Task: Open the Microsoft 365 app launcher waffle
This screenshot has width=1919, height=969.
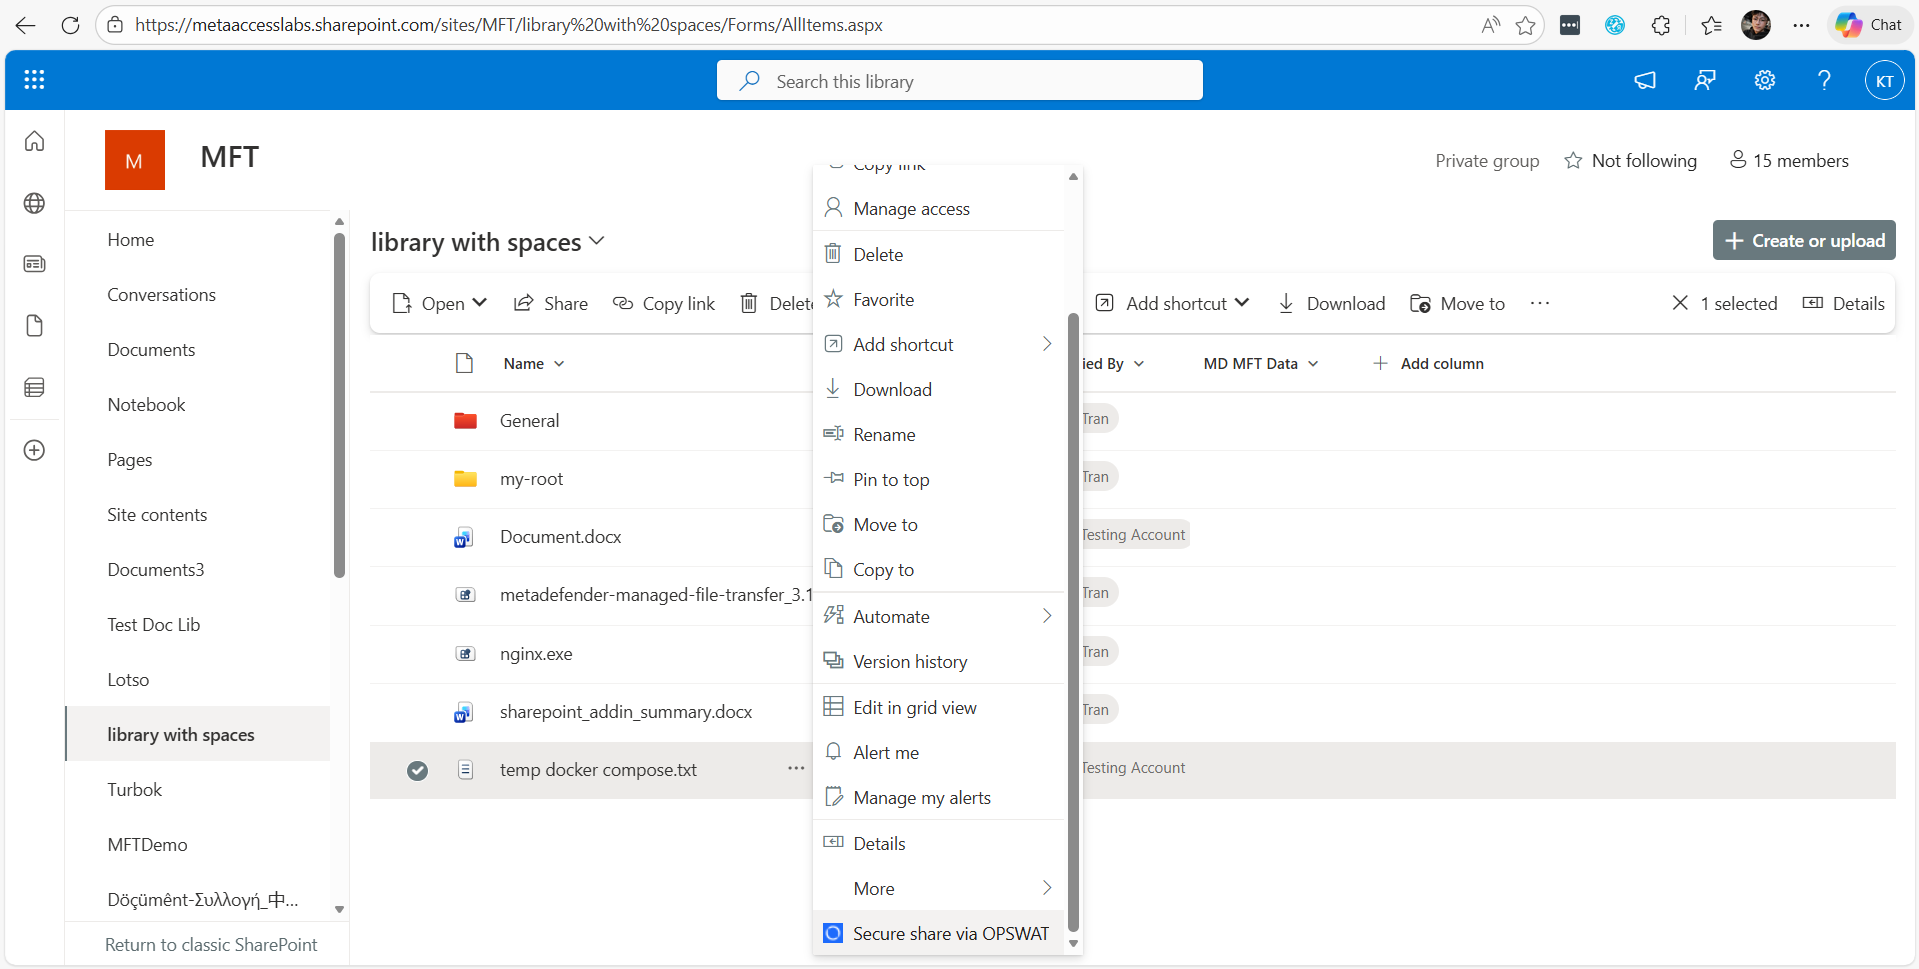Action: [33, 80]
